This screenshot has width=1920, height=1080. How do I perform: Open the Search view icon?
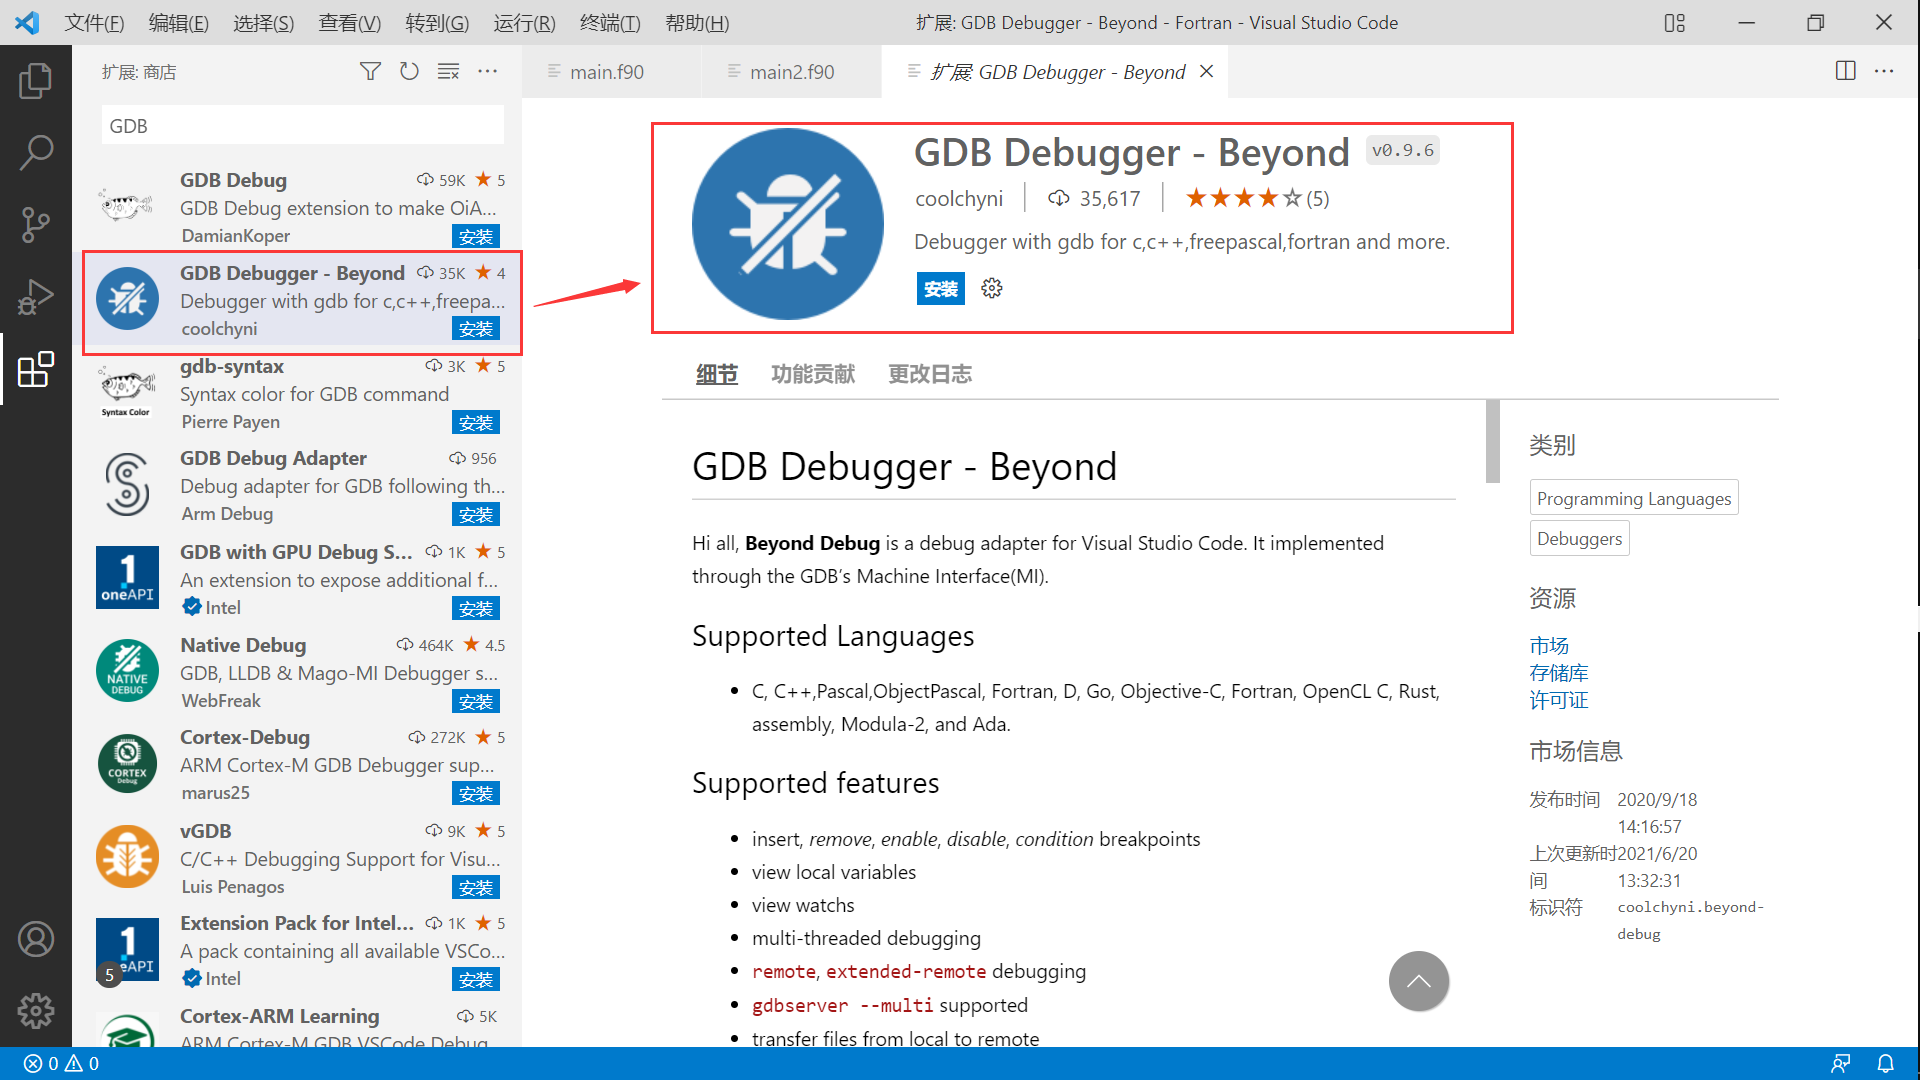tap(36, 153)
